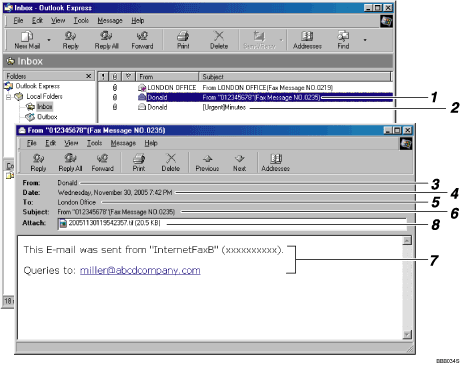
Task: Click Reply All in the Inbox toolbar
Action: (x=106, y=40)
